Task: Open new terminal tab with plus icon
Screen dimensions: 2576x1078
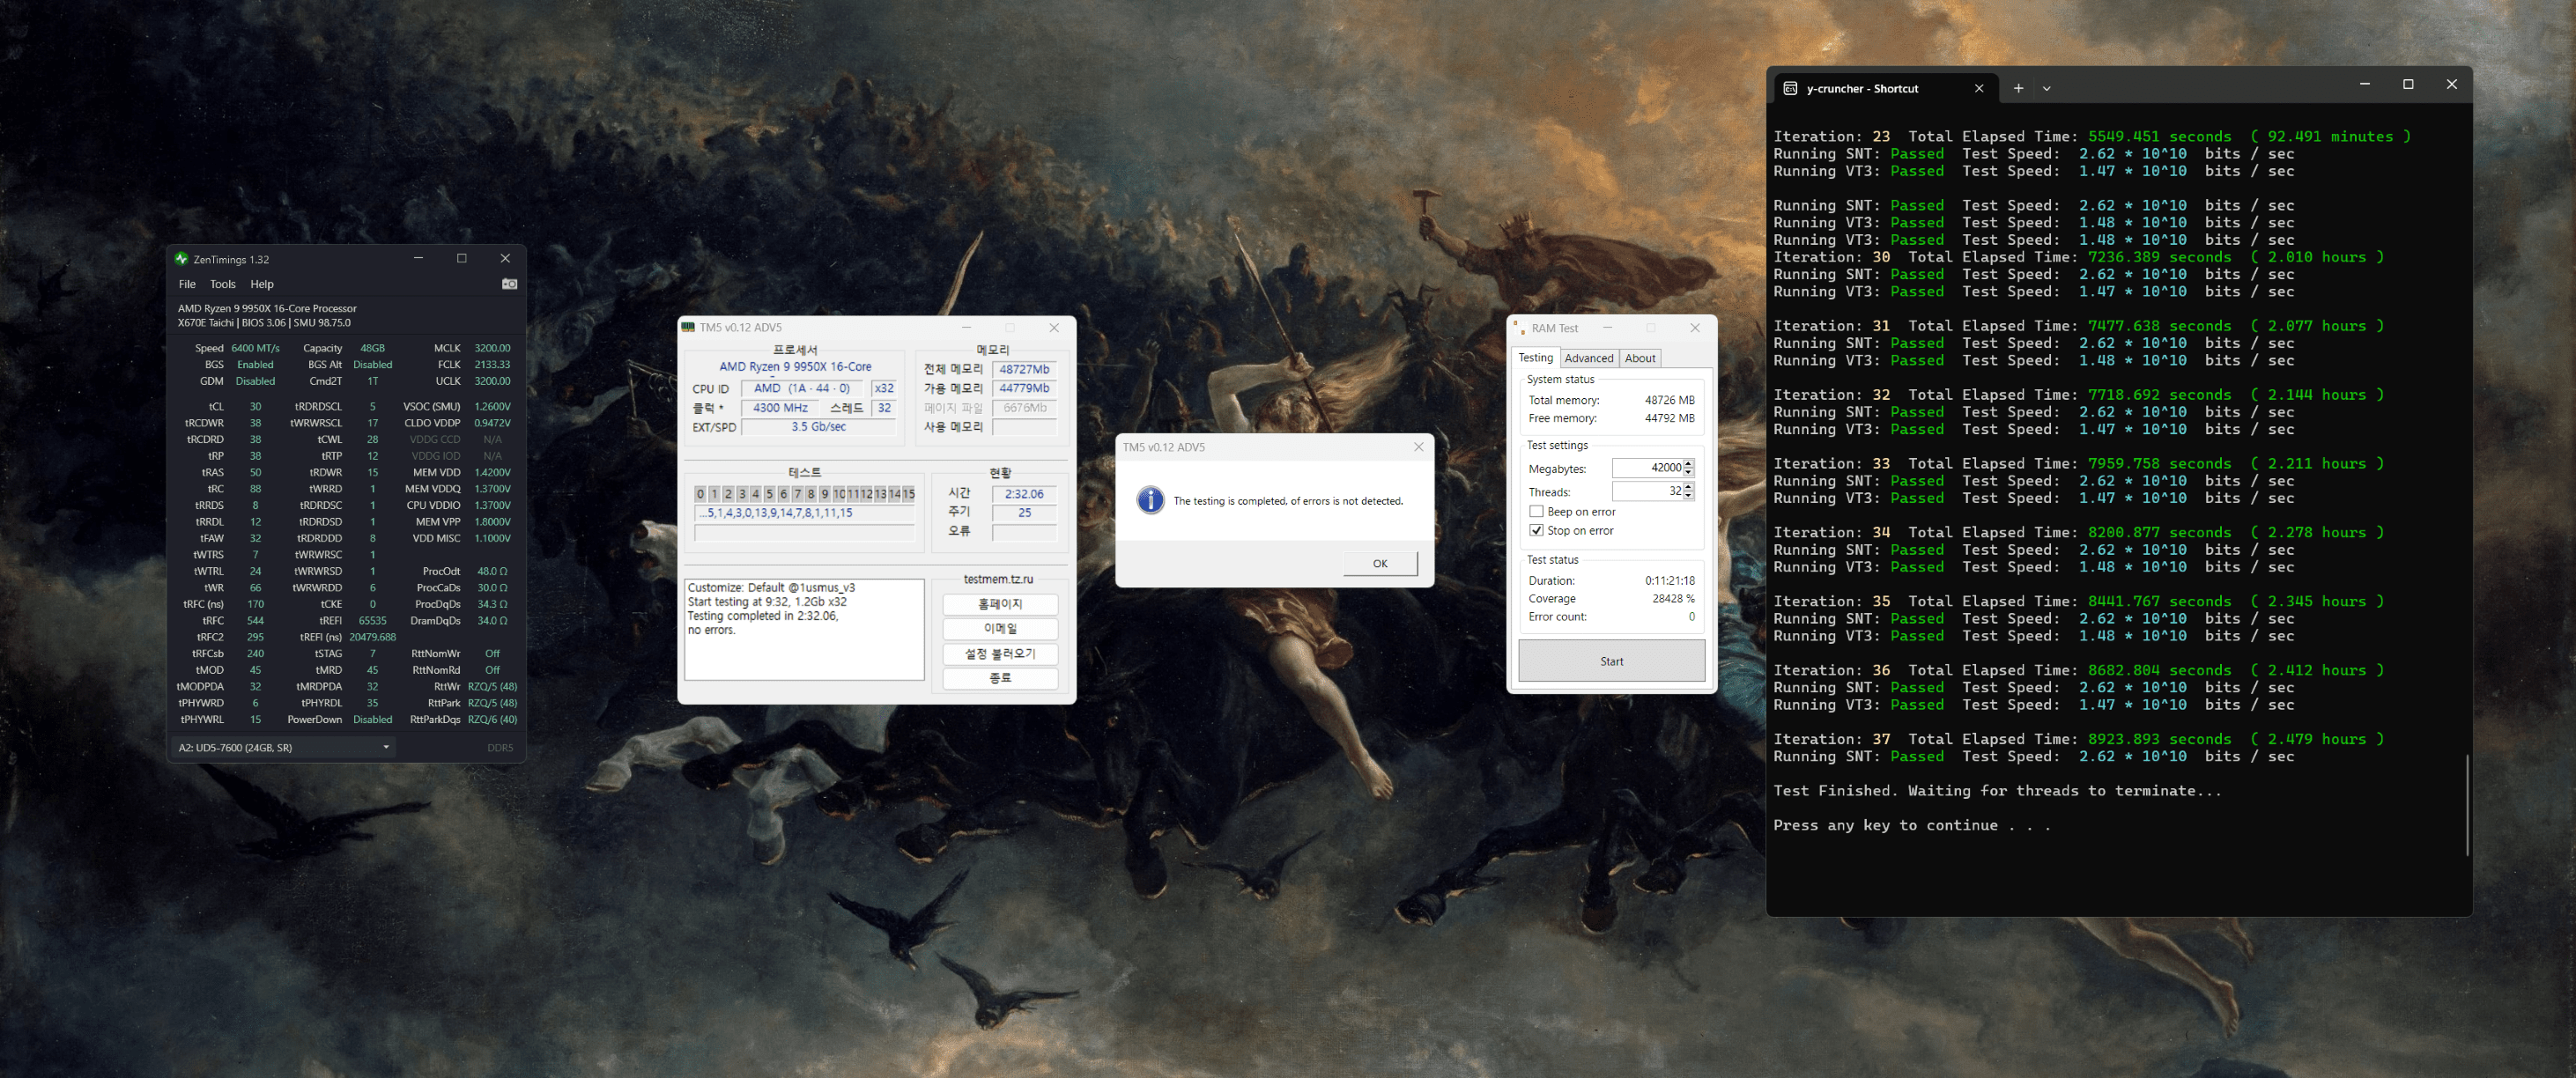Action: 2018,88
